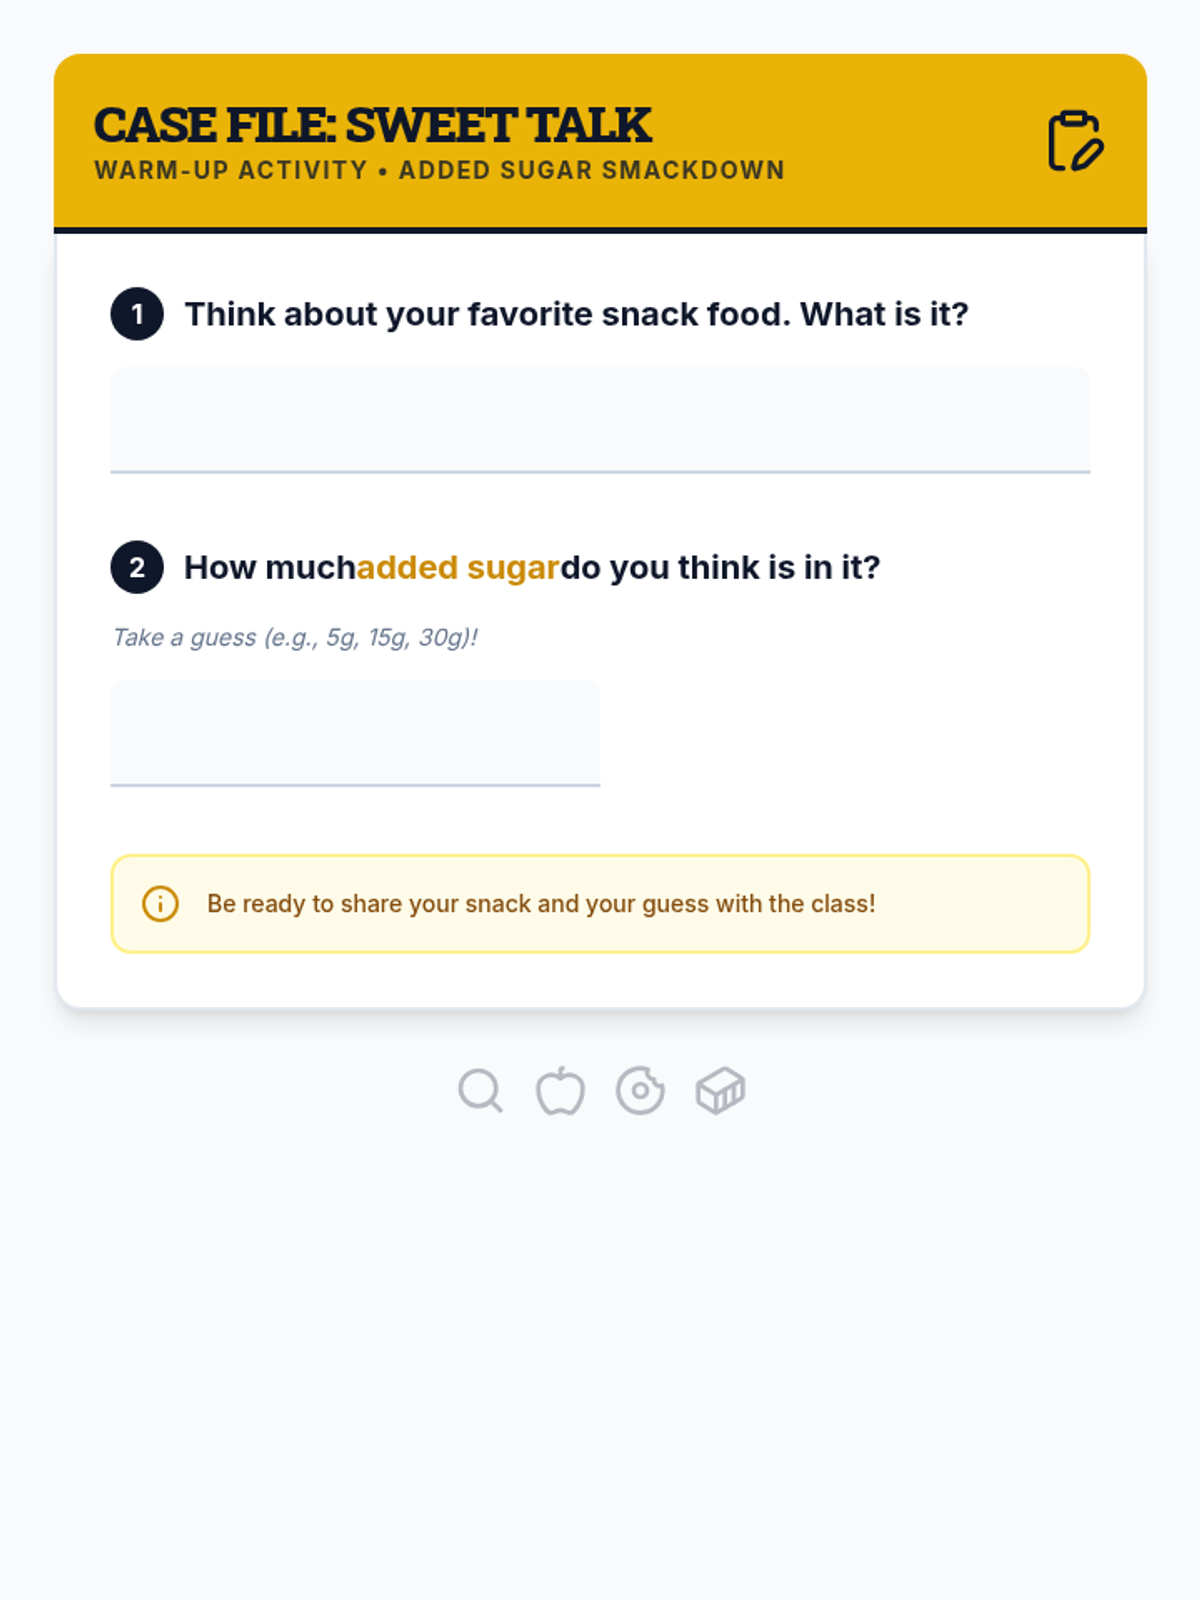Select the shipping container box icon
1200x1600 pixels.
[x=720, y=1090]
